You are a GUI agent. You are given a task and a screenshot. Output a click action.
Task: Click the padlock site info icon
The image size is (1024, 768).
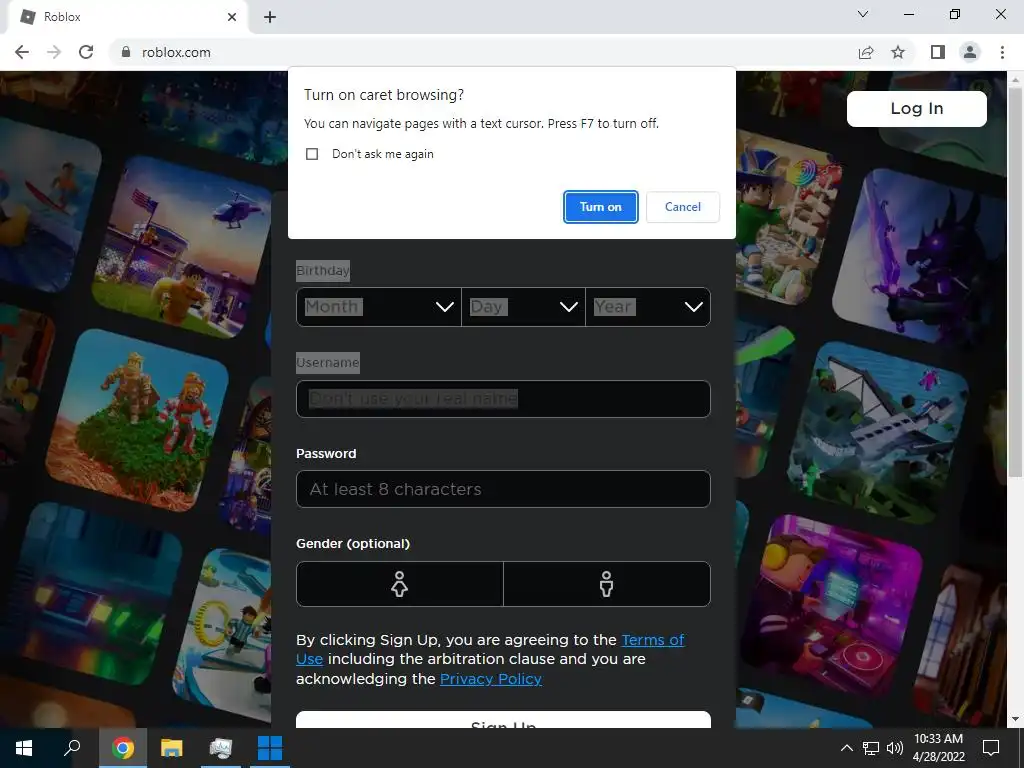126,52
